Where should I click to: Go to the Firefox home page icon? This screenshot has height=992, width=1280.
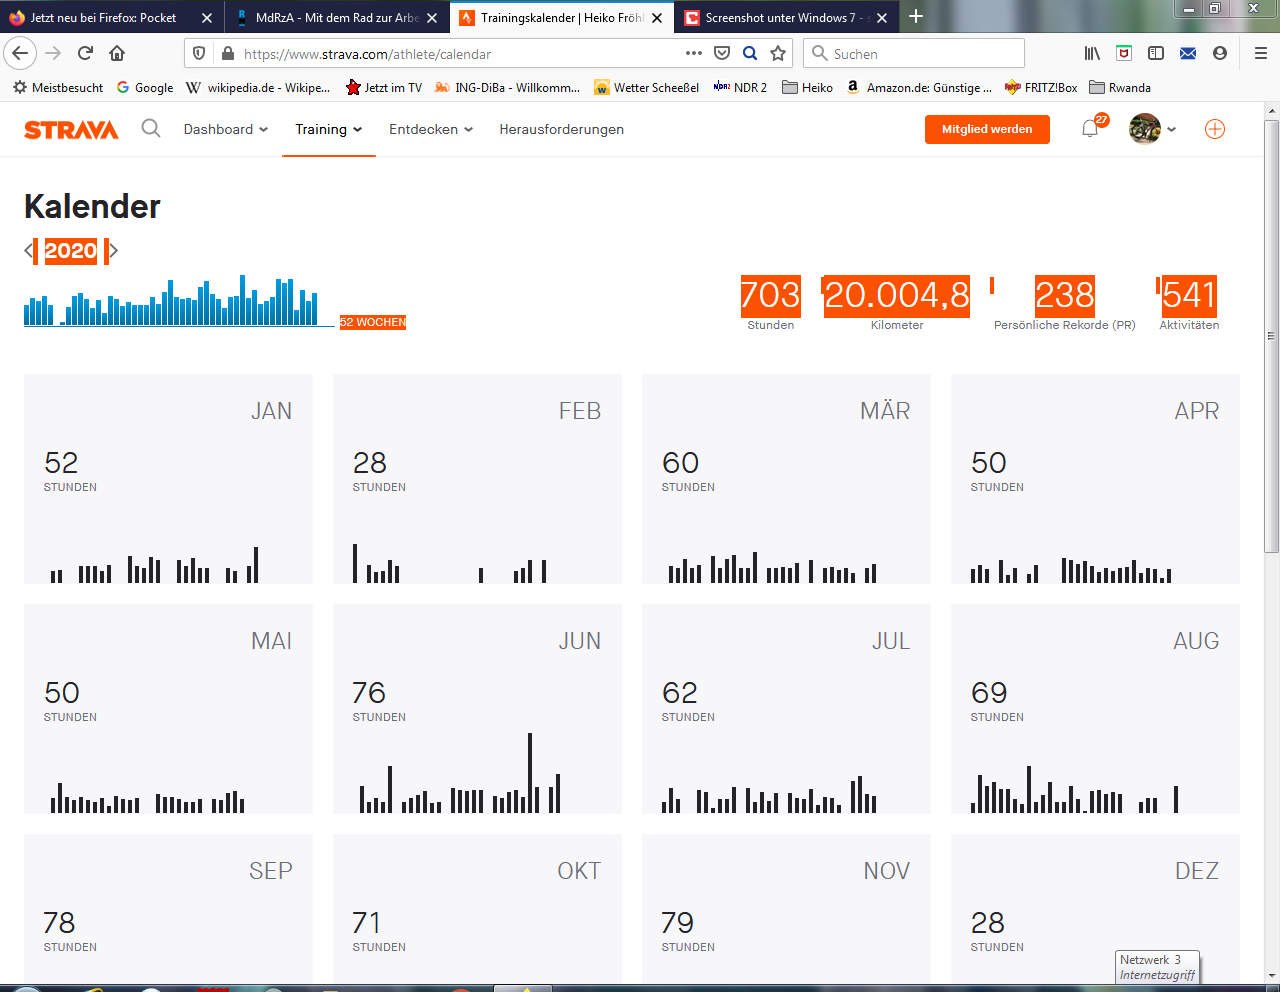117,53
